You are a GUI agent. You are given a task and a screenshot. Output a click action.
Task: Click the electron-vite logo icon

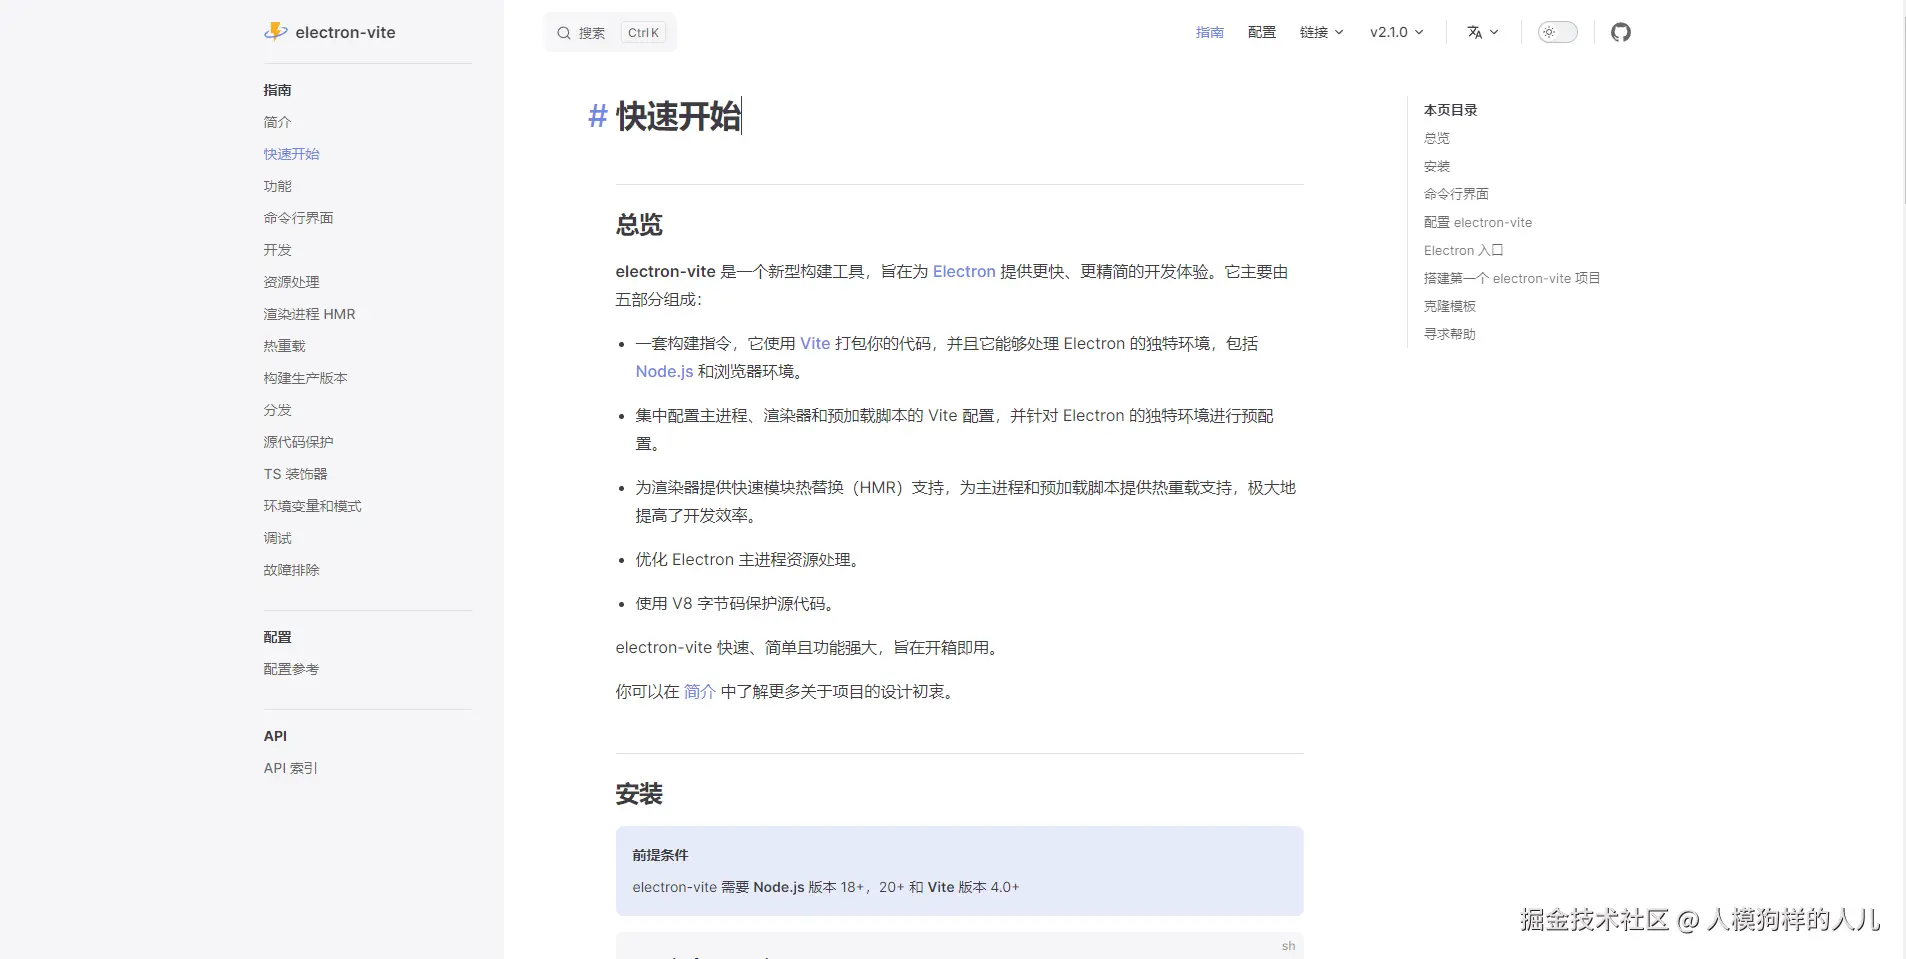(275, 32)
